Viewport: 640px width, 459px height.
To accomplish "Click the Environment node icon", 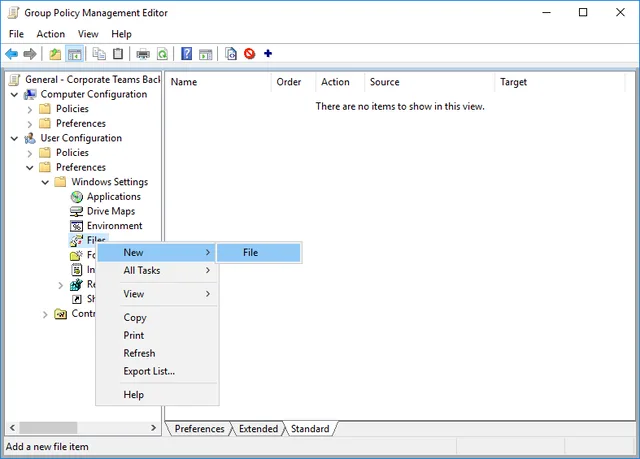I will (x=76, y=226).
